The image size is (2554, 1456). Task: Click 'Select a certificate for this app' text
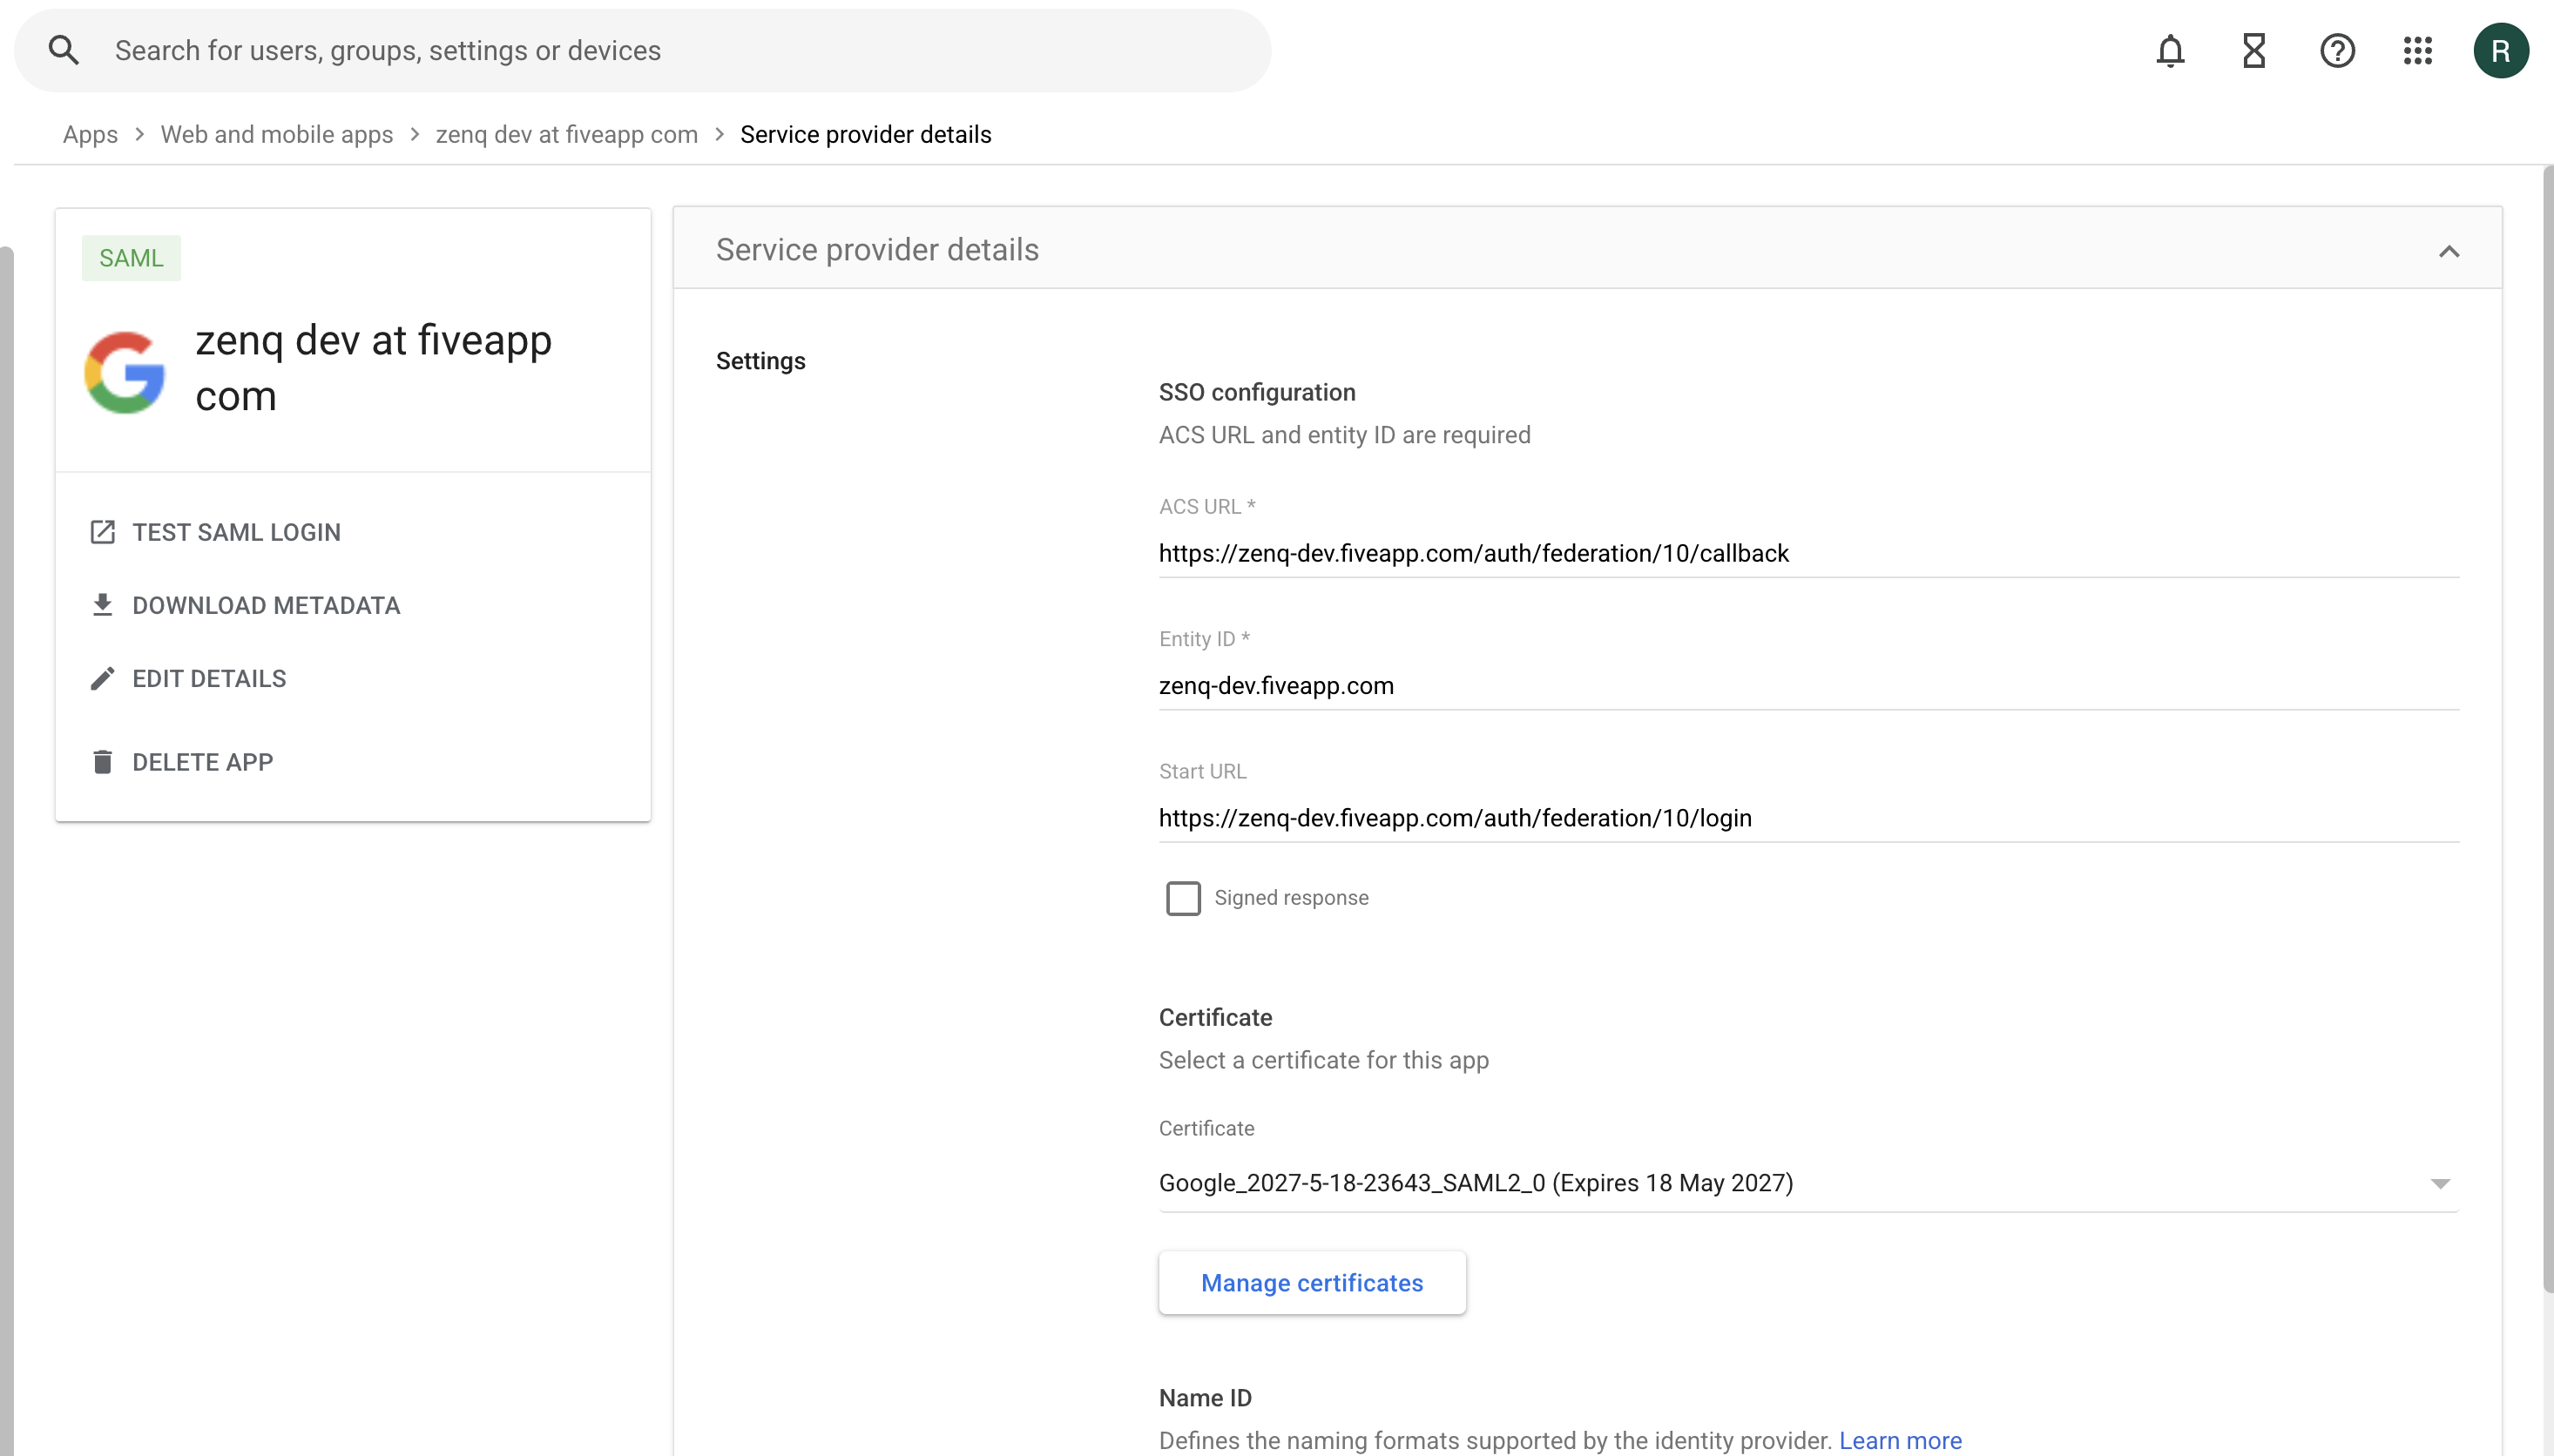[x=1323, y=1060]
